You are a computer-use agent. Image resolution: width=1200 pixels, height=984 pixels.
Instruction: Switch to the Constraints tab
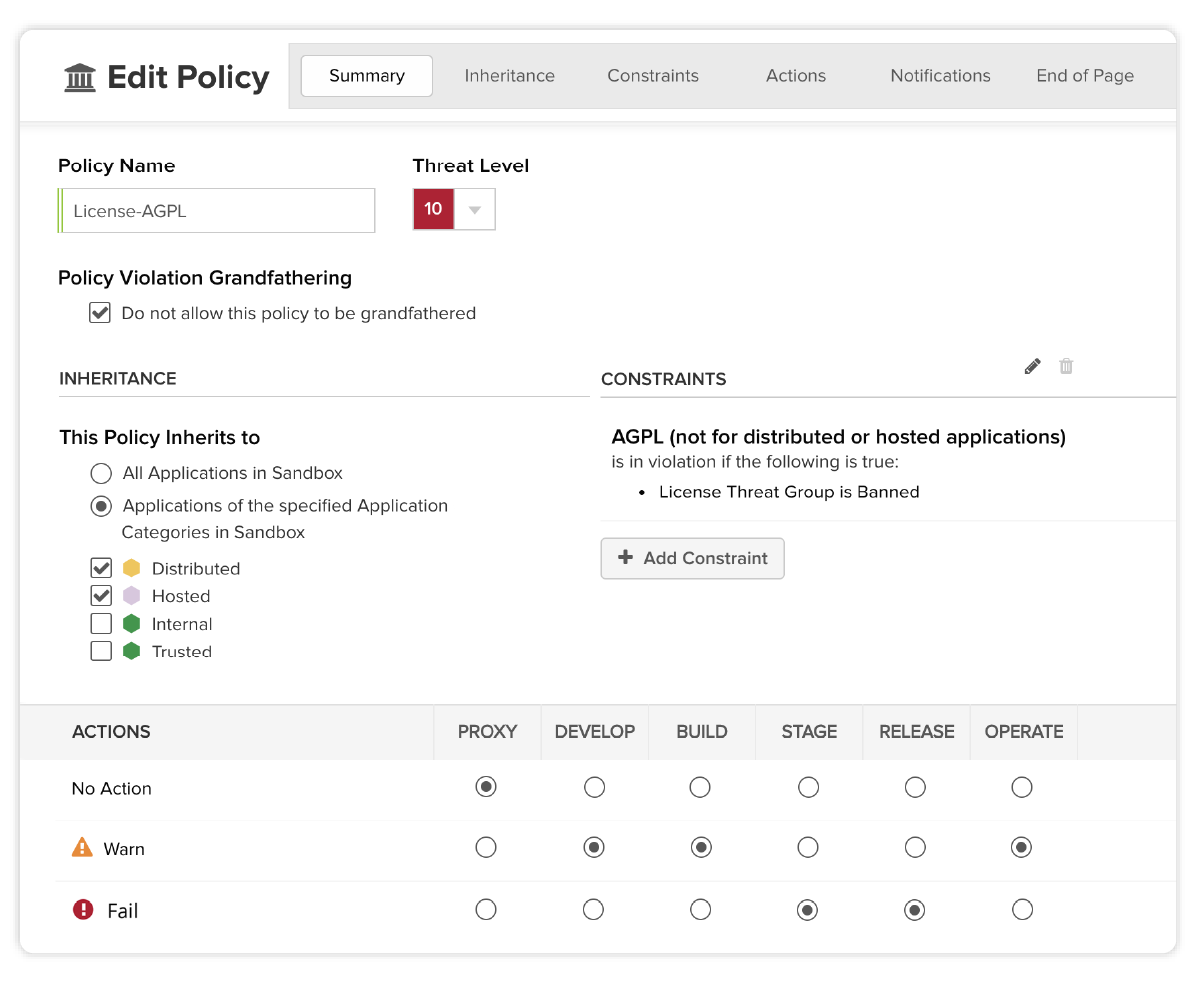point(653,75)
